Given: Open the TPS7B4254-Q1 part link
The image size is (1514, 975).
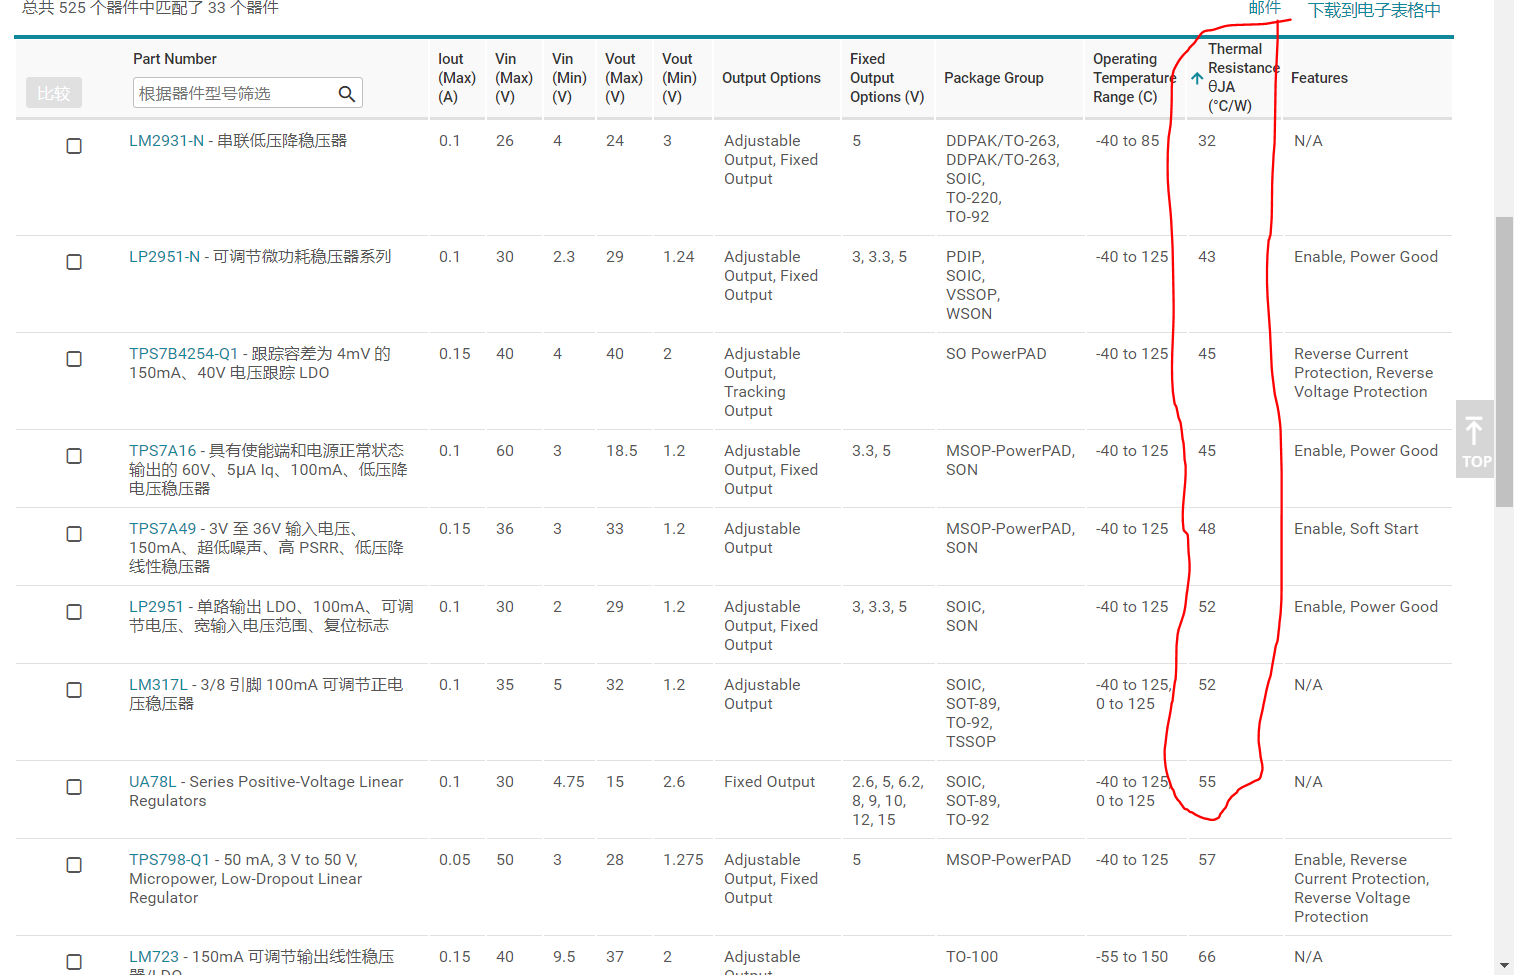Looking at the screenshot, I should [x=183, y=354].
